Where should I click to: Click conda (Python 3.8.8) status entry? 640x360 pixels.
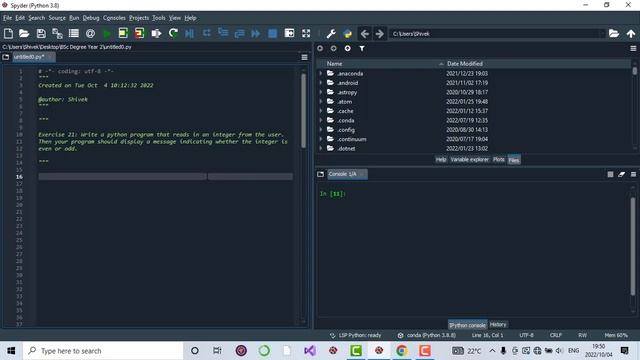pyautogui.click(x=427, y=335)
